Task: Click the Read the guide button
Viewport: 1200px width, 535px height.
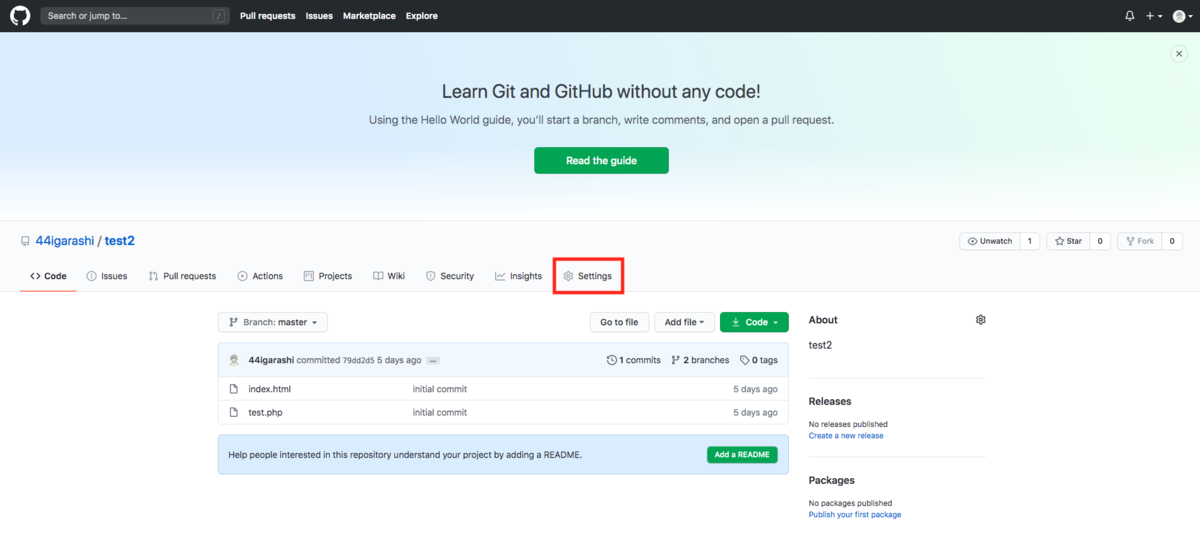Action: (x=601, y=160)
